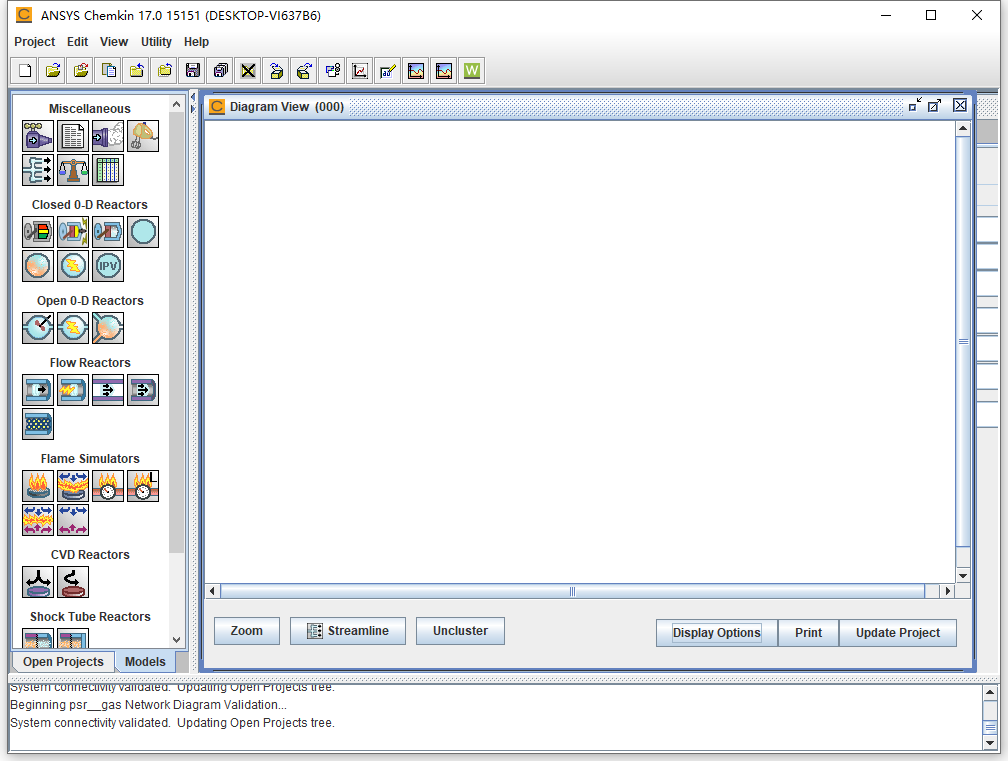Select the gas inlet model icon
Screen dimensions: 1008x761
[38, 136]
